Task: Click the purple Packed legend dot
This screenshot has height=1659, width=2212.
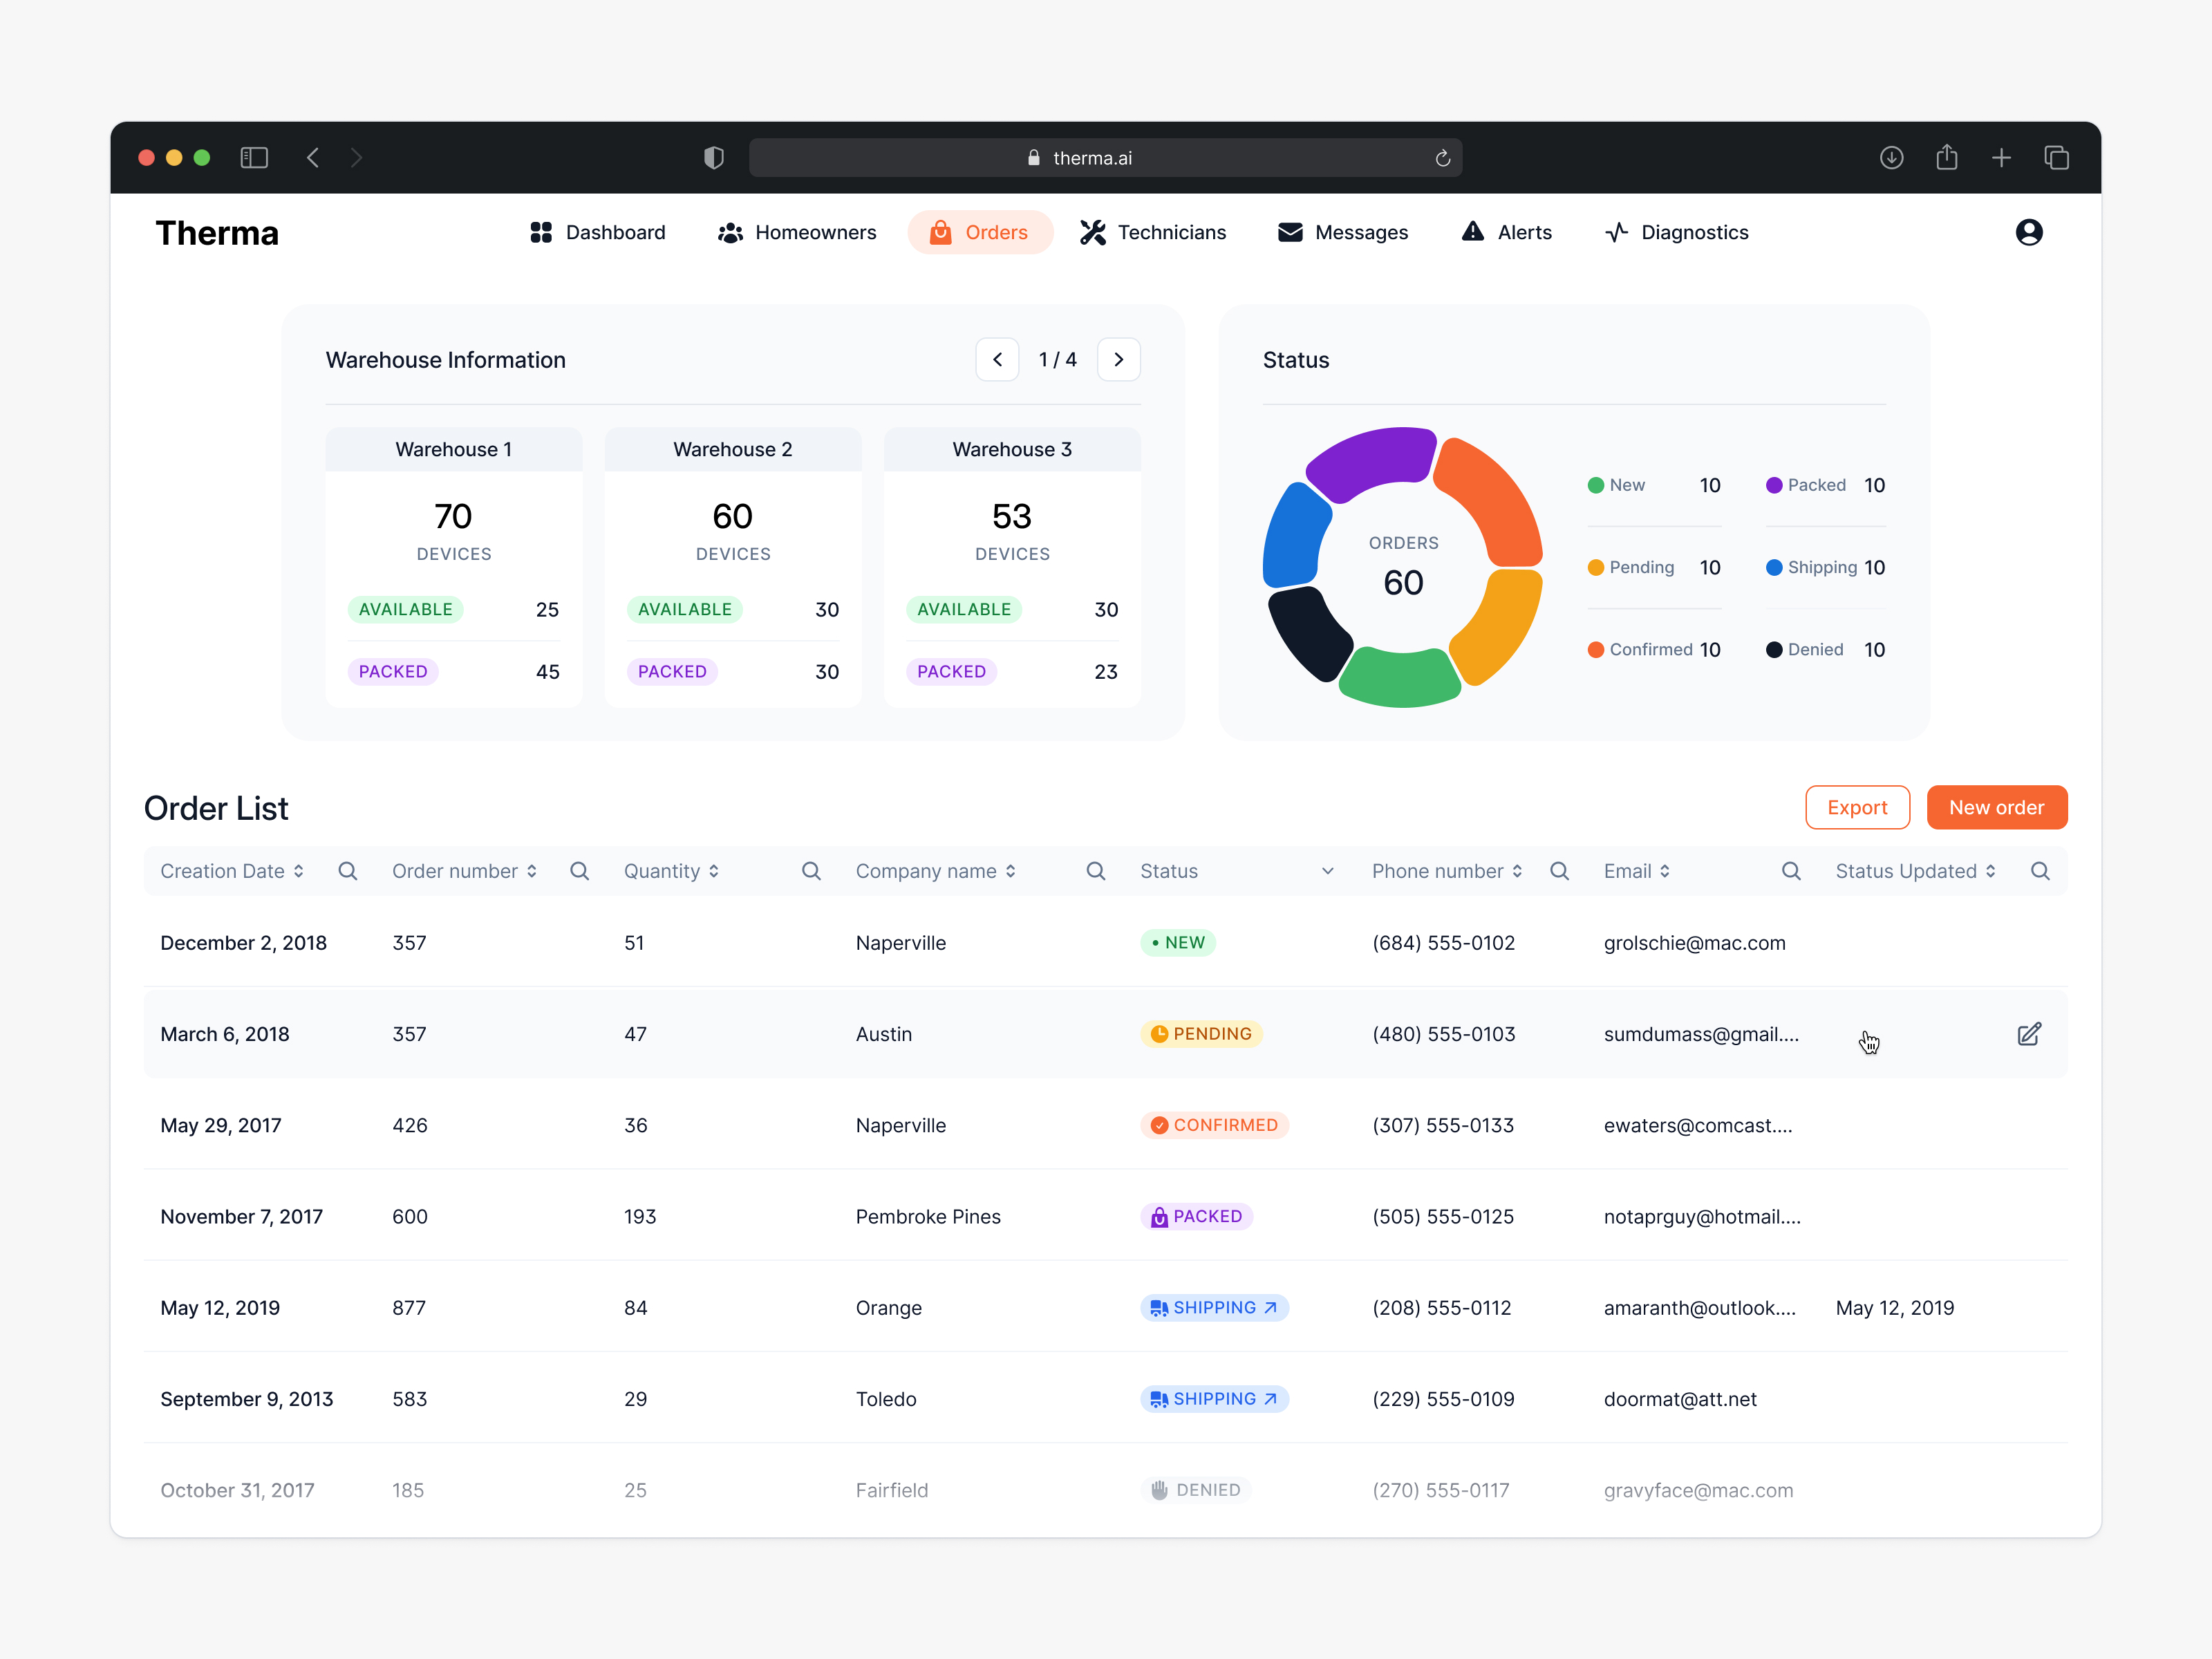Action: pyautogui.click(x=1774, y=485)
